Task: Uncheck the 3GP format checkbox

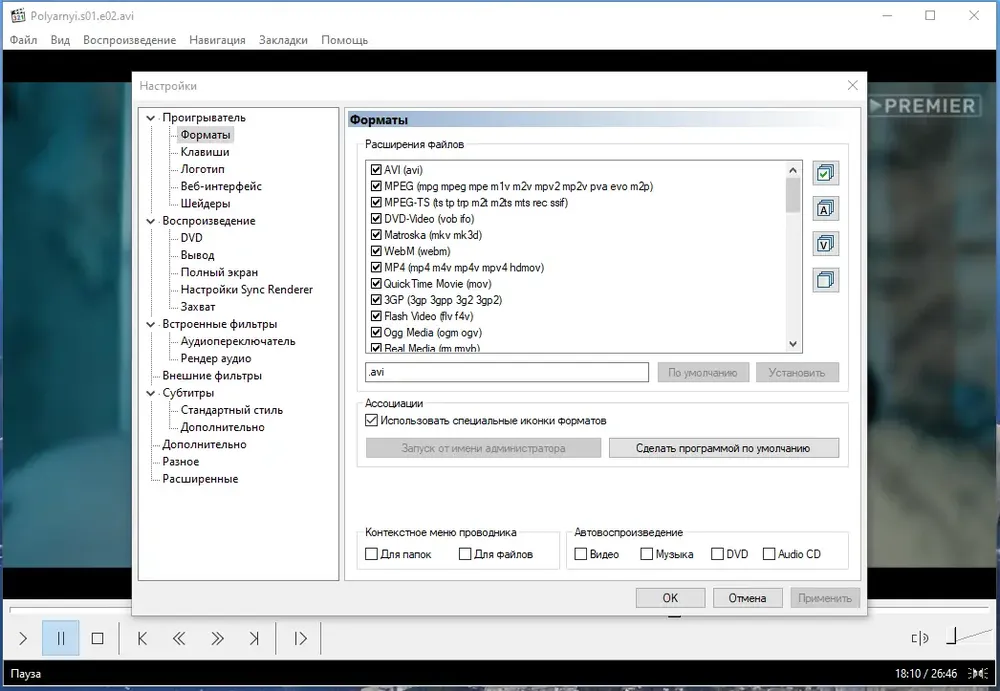Action: [x=376, y=300]
